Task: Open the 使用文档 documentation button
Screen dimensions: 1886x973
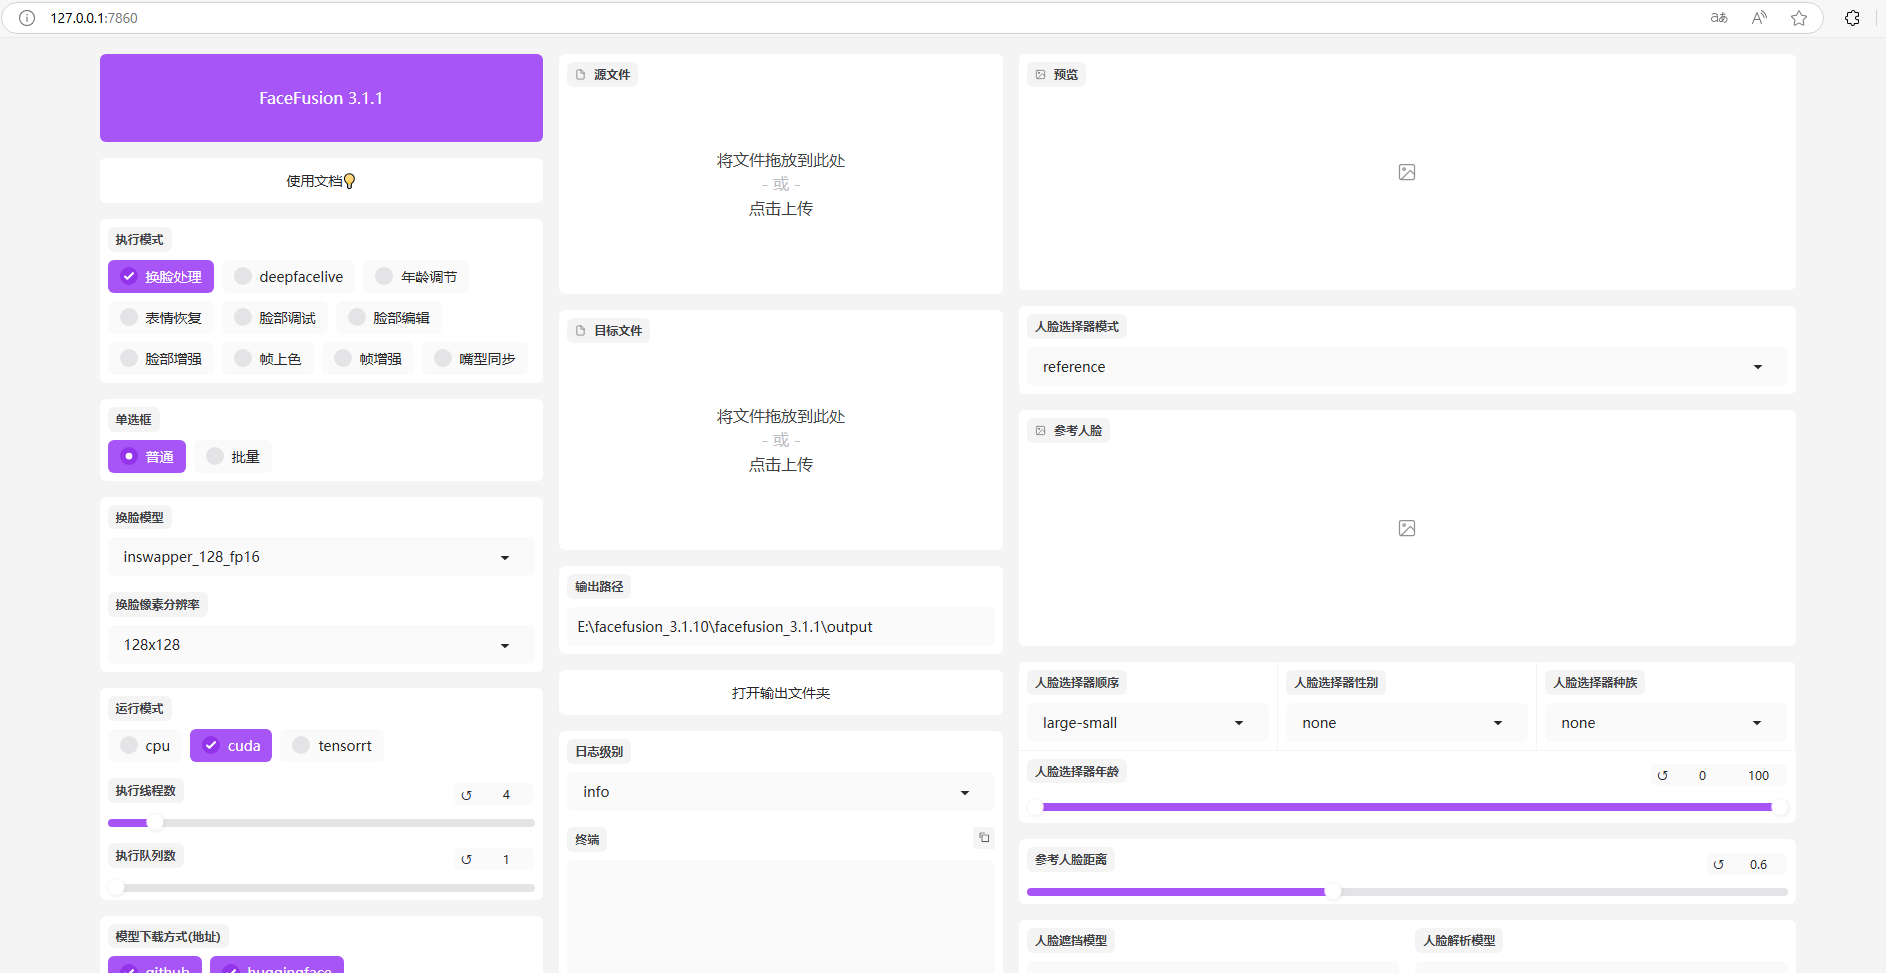Action: point(321,181)
